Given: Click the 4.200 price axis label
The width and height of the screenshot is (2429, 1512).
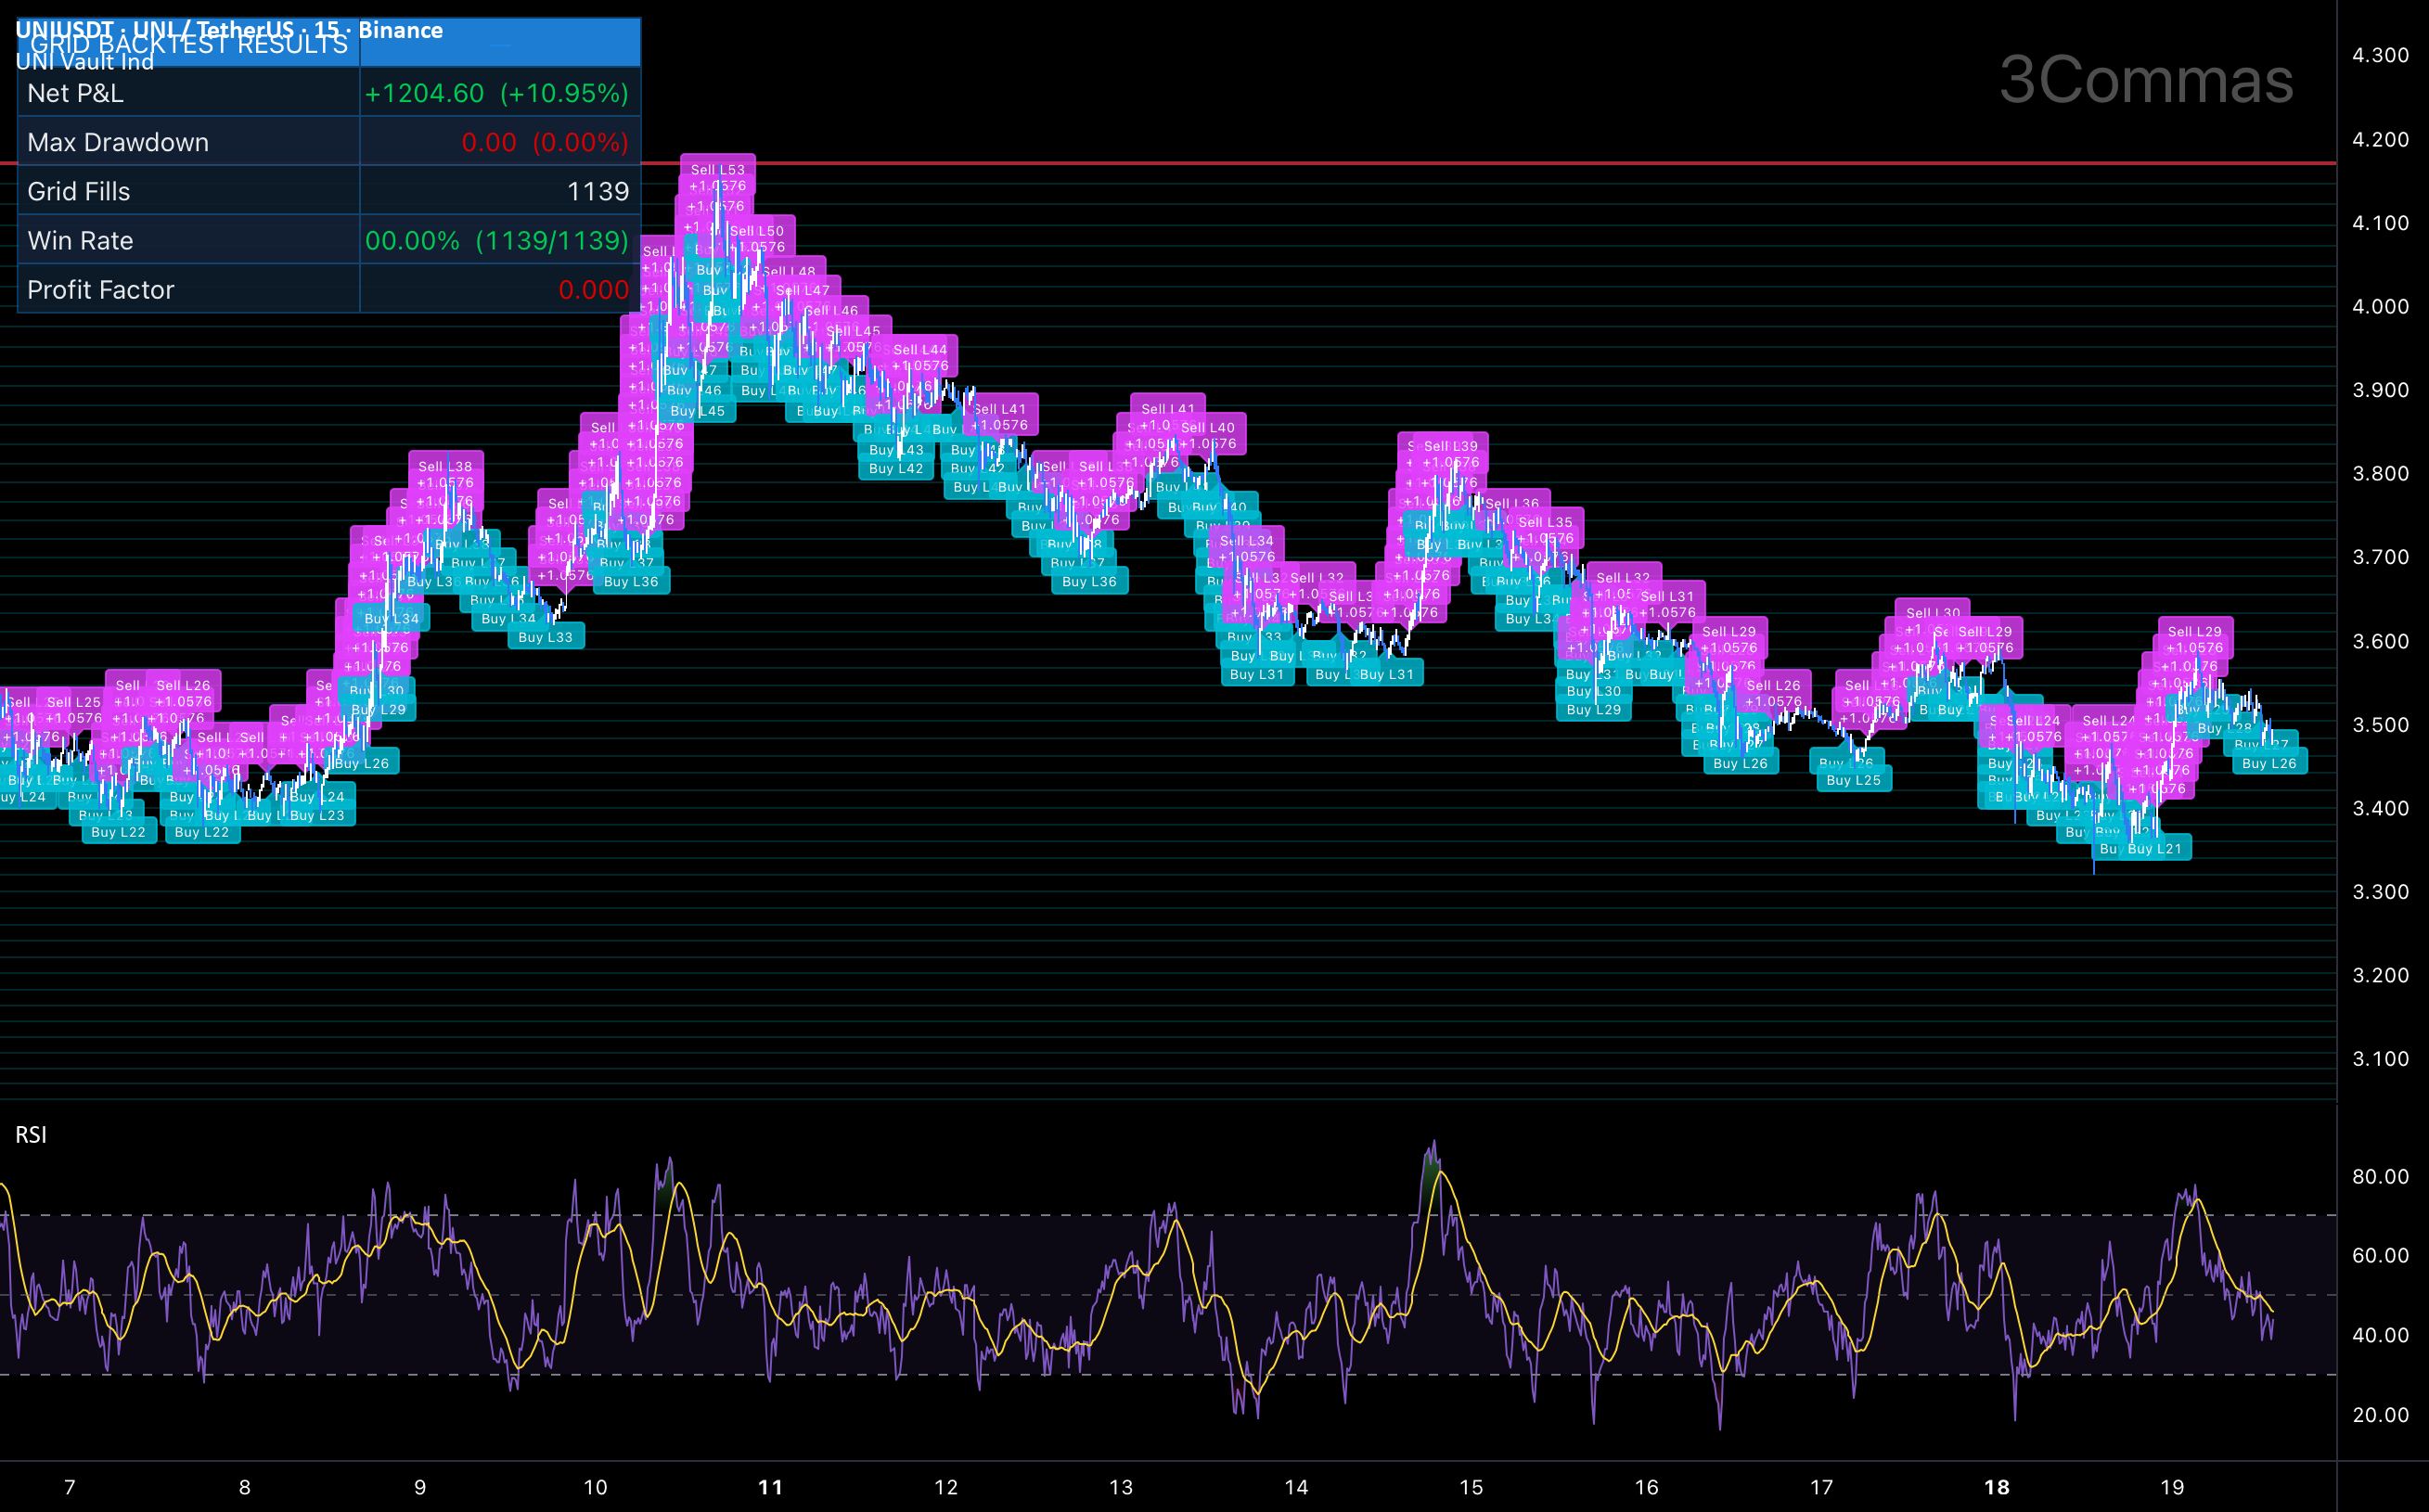Looking at the screenshot, I should click(2380, 140).
